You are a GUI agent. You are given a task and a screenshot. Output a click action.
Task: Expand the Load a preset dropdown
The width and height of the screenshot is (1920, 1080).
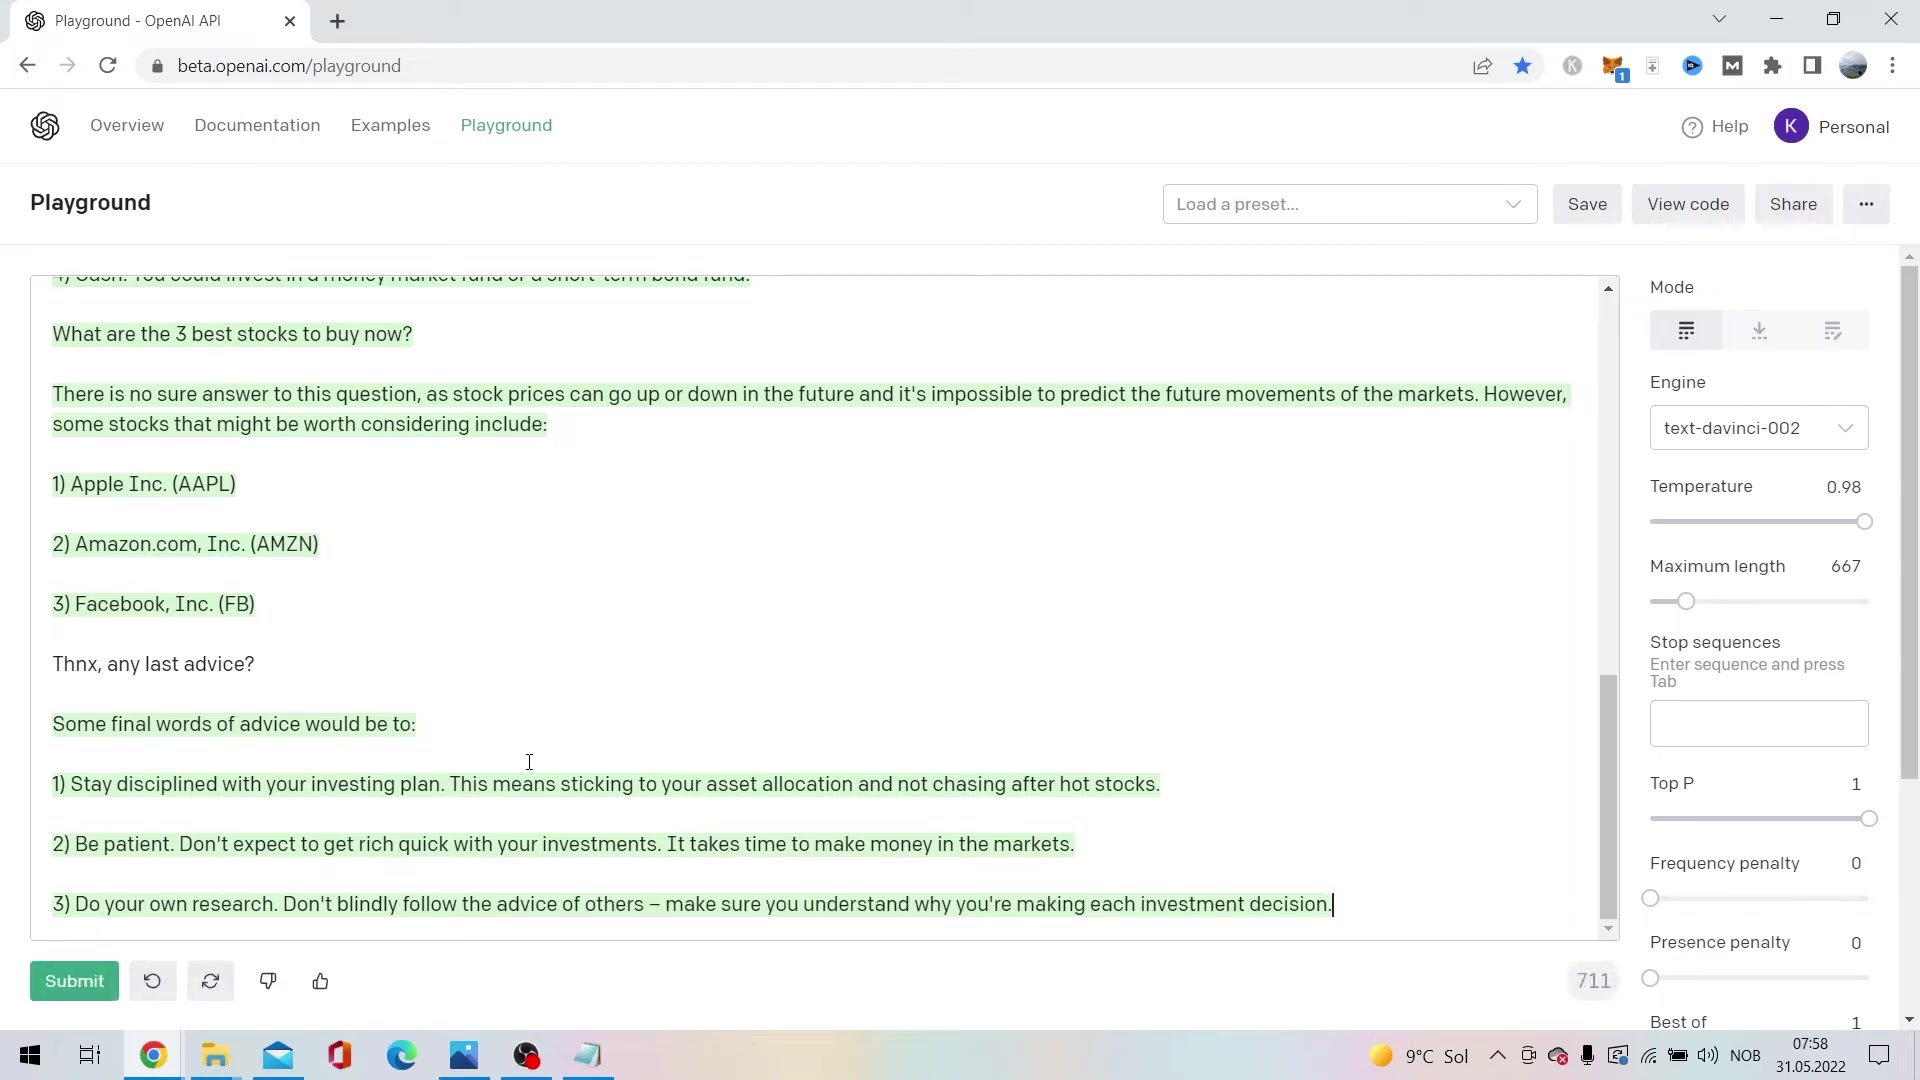[x=1349, y=204]
